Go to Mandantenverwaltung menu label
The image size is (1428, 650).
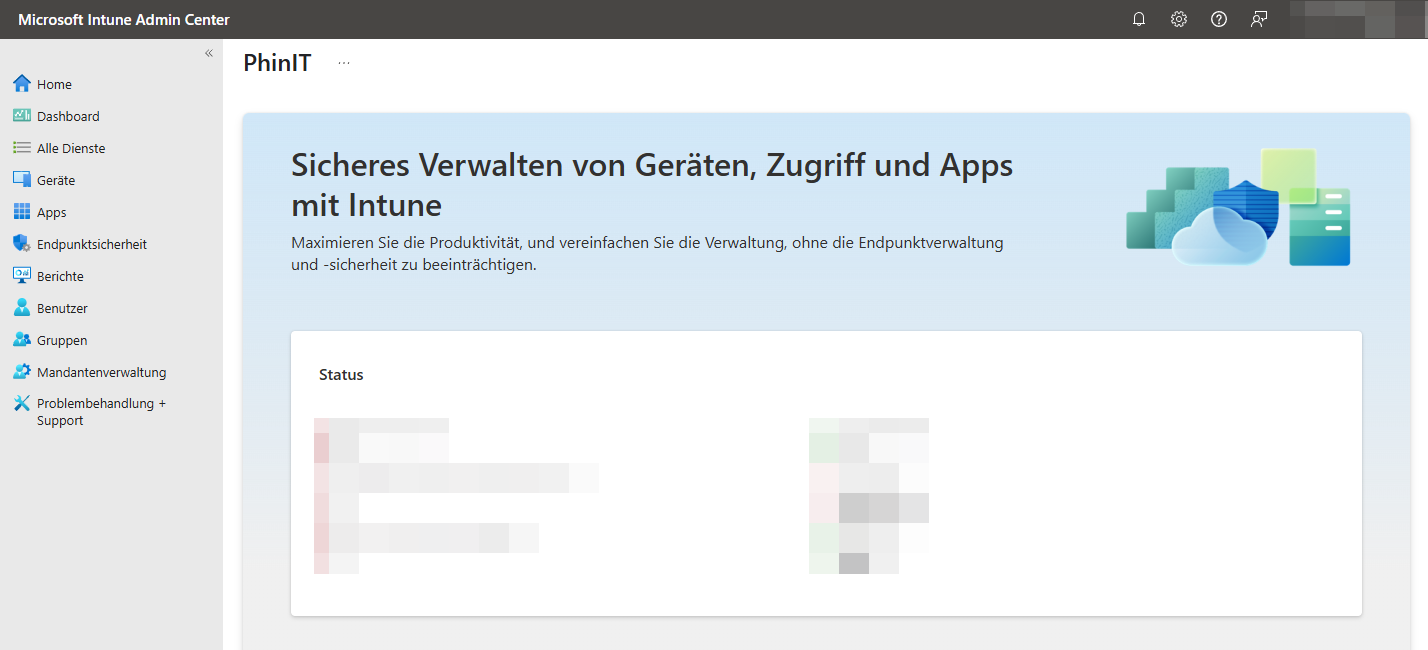[101, 372]
